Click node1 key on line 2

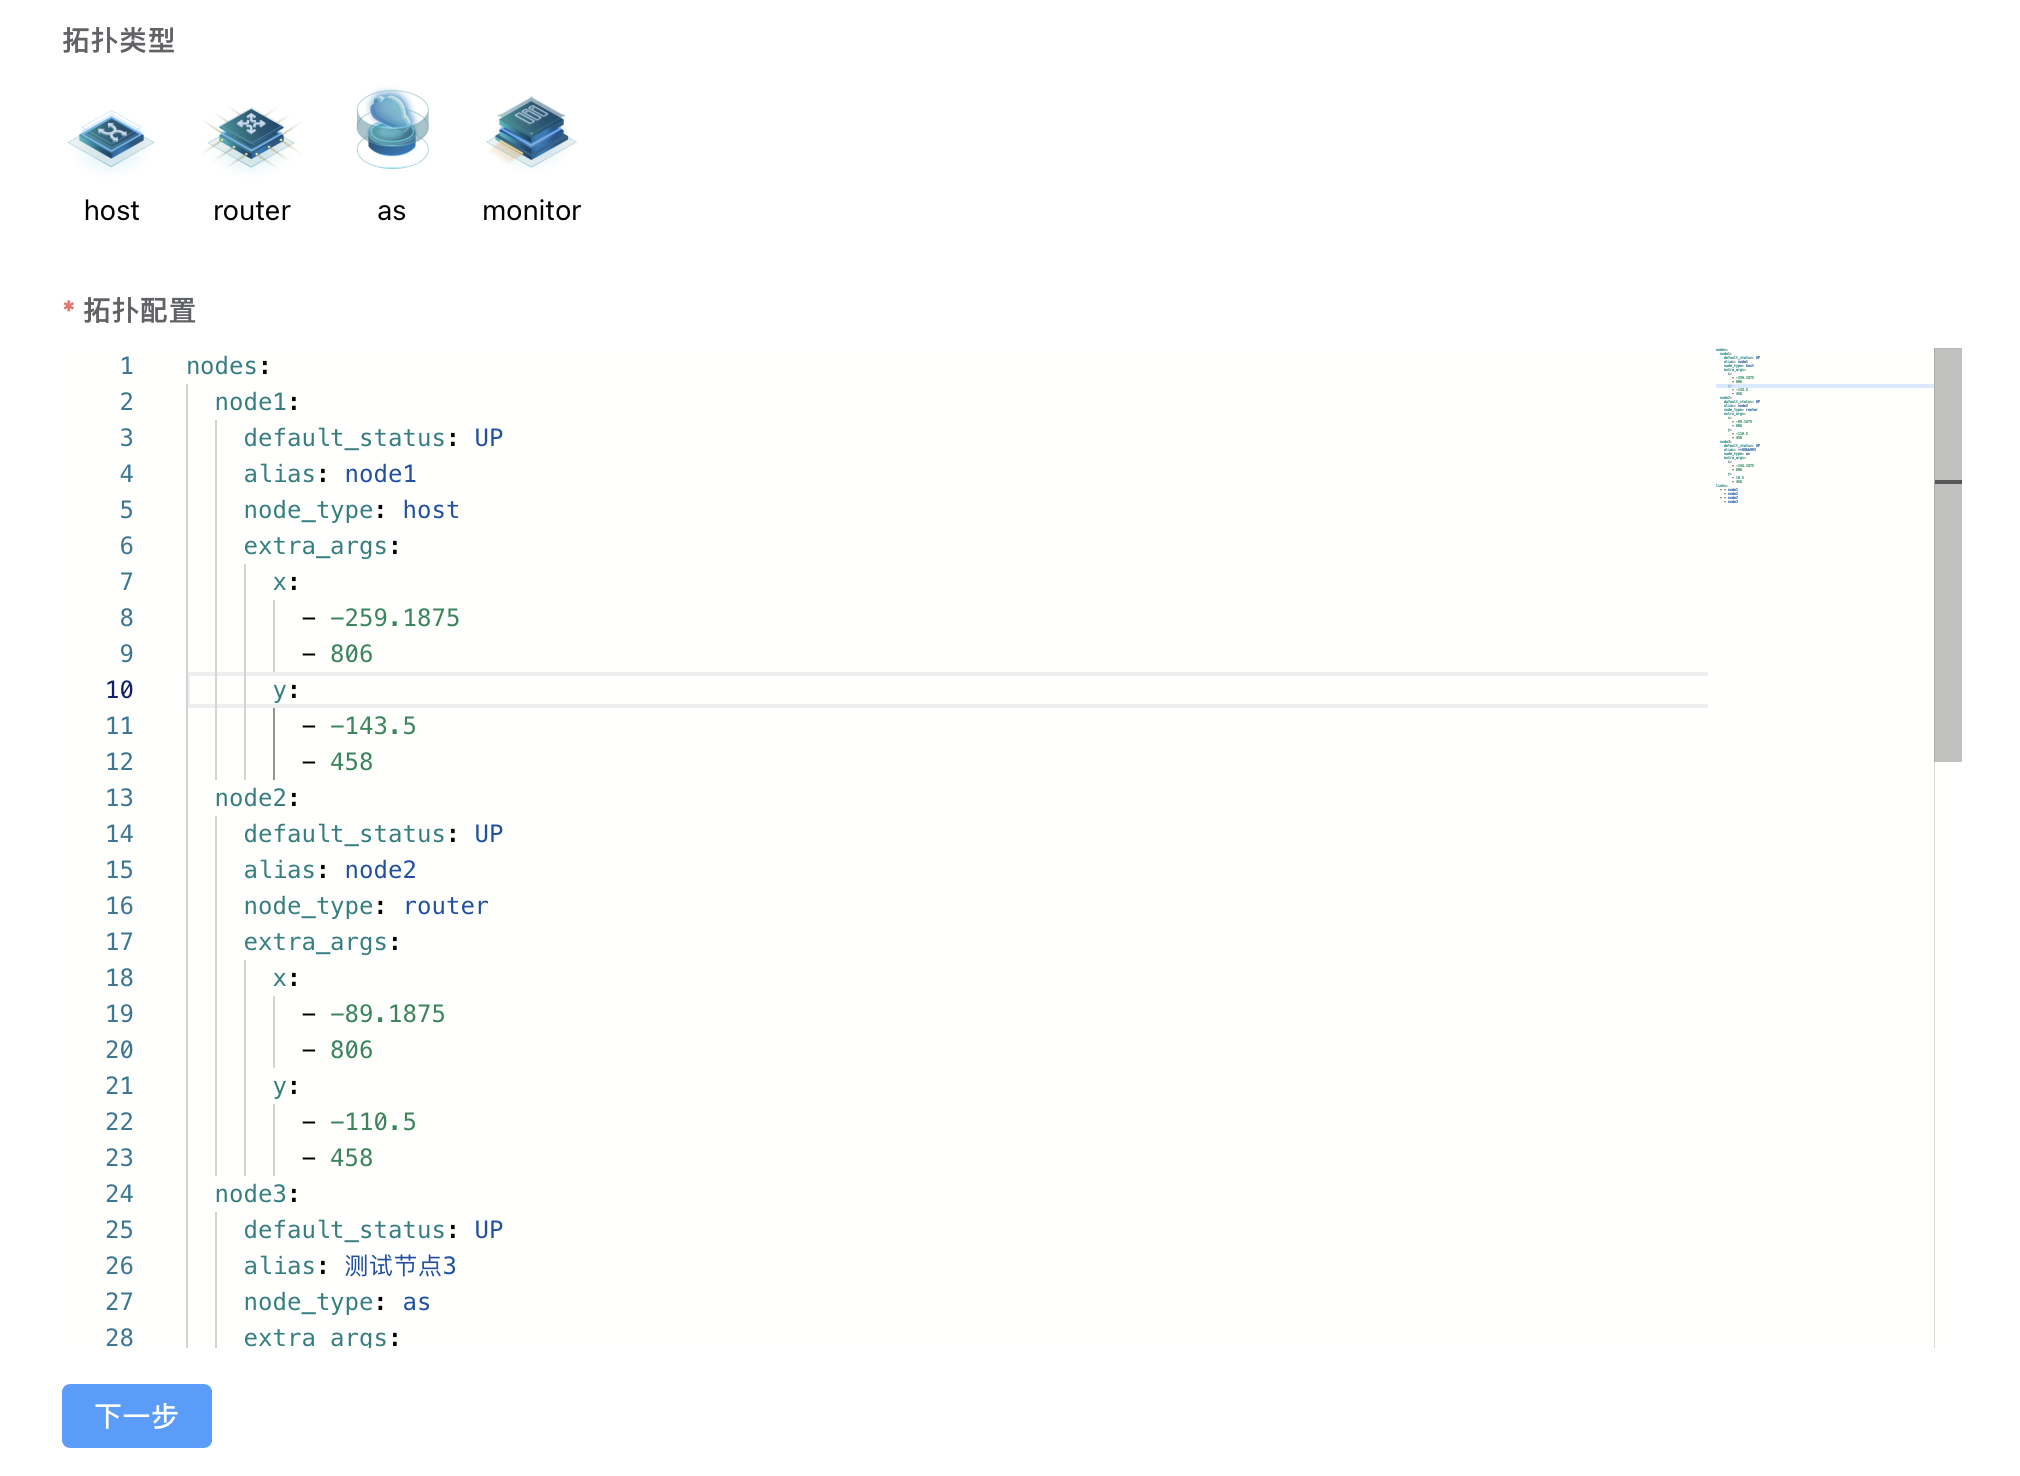(251, 402)
